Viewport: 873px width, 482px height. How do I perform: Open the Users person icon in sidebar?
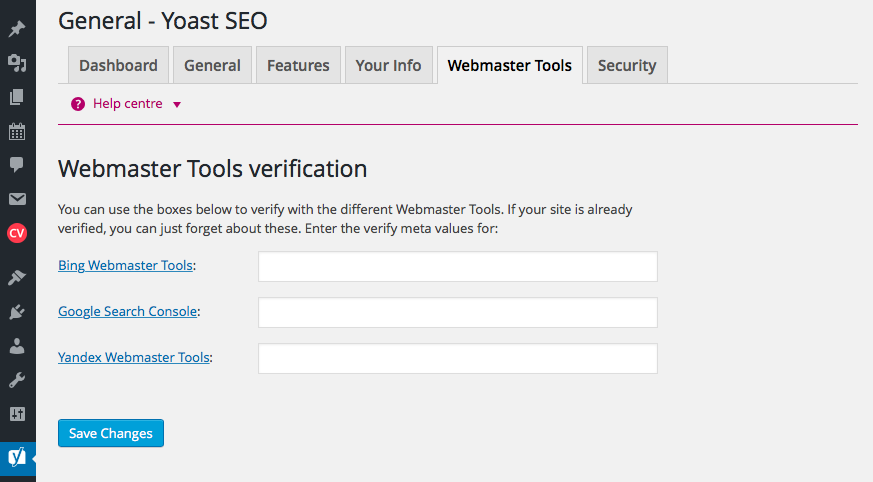click(x=17, y=346)
